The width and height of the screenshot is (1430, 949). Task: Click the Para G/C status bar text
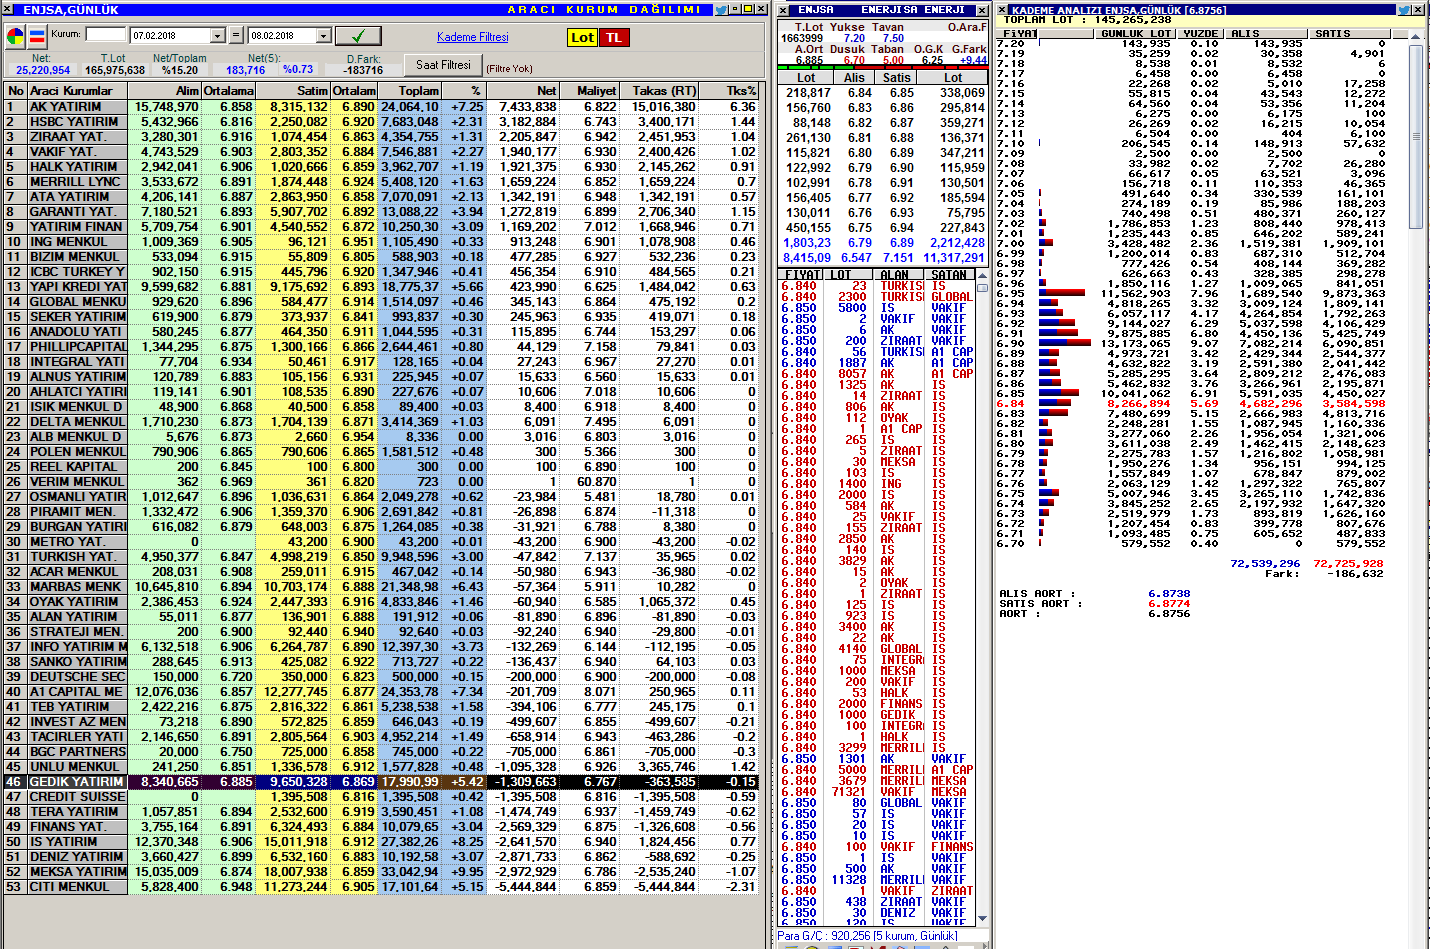coord(868,936)
